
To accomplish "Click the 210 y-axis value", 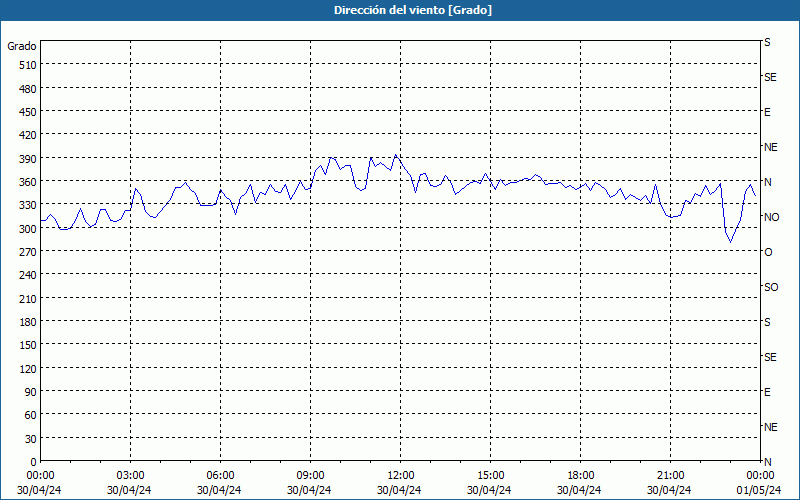I will 28,298.
